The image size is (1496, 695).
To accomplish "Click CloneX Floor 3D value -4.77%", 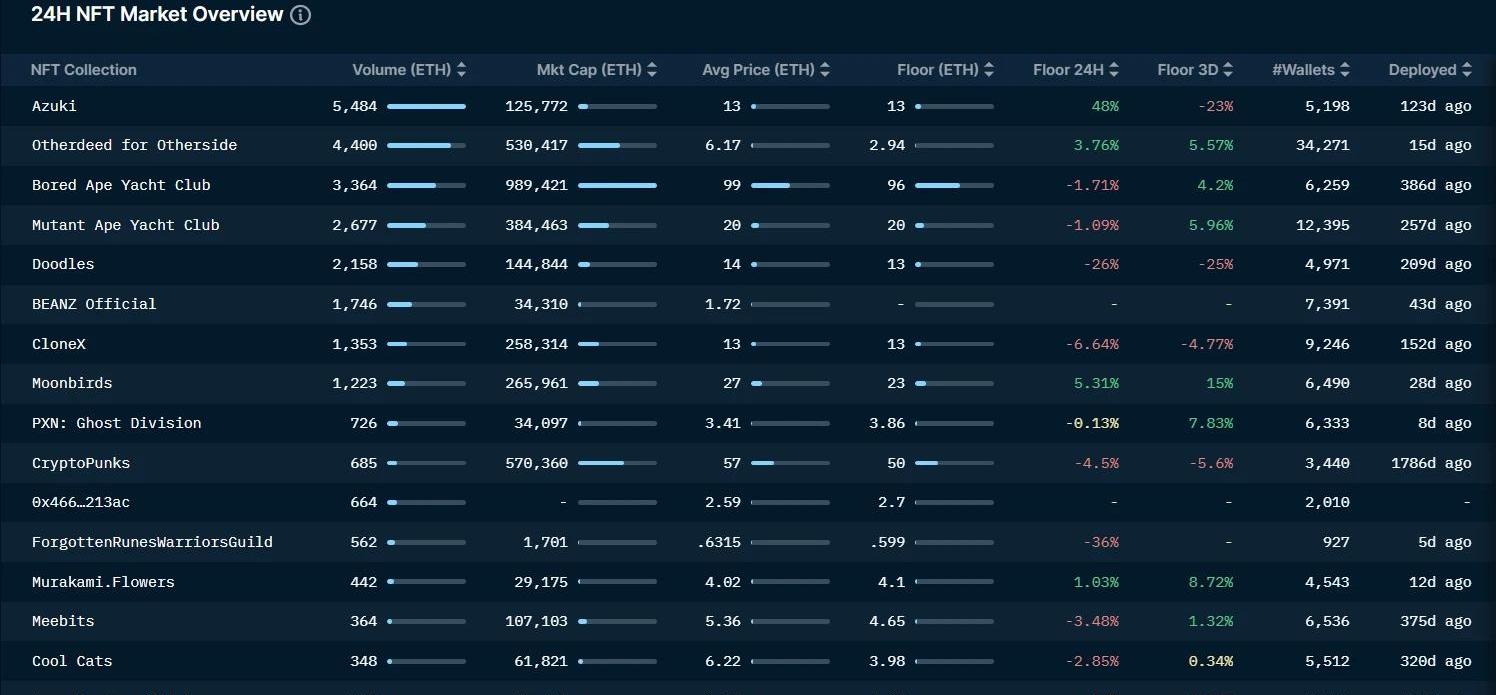I will [x=1206, y=344].
